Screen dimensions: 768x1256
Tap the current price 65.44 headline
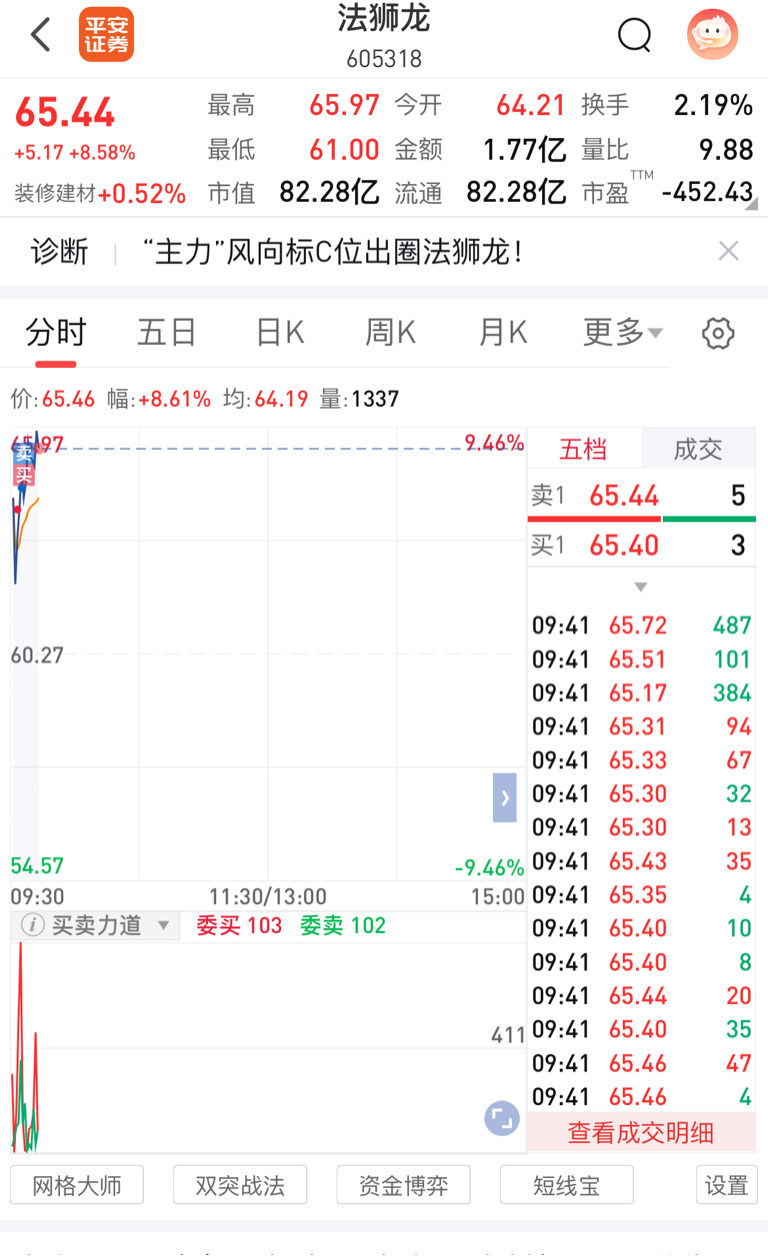65,113
